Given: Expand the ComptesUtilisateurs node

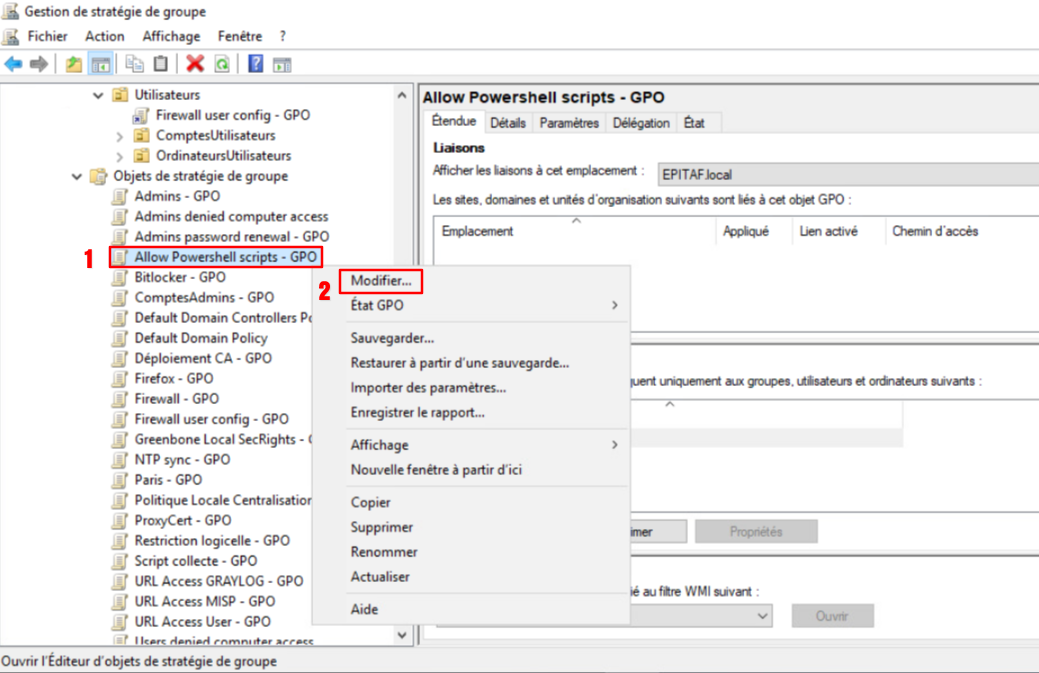Looking at the screenshot, I should point(120,136).
